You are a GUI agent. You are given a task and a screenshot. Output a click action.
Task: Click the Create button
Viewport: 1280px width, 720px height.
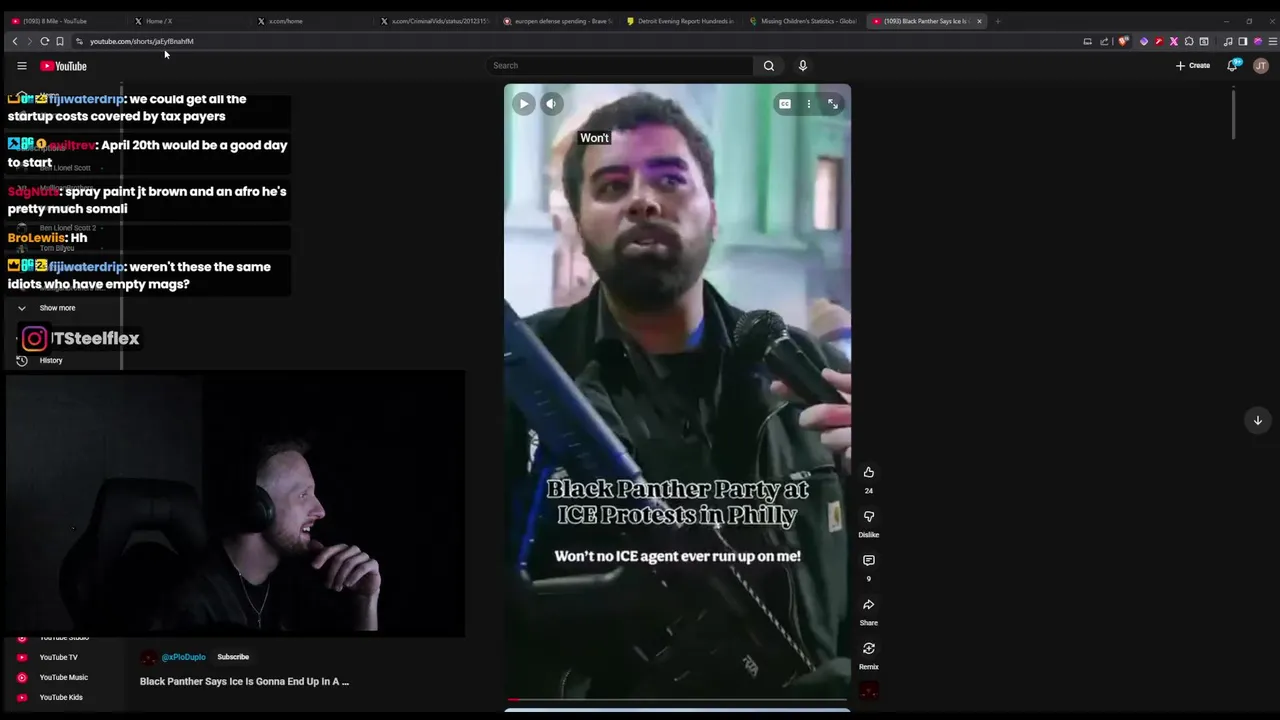[x=1193, y=66]
